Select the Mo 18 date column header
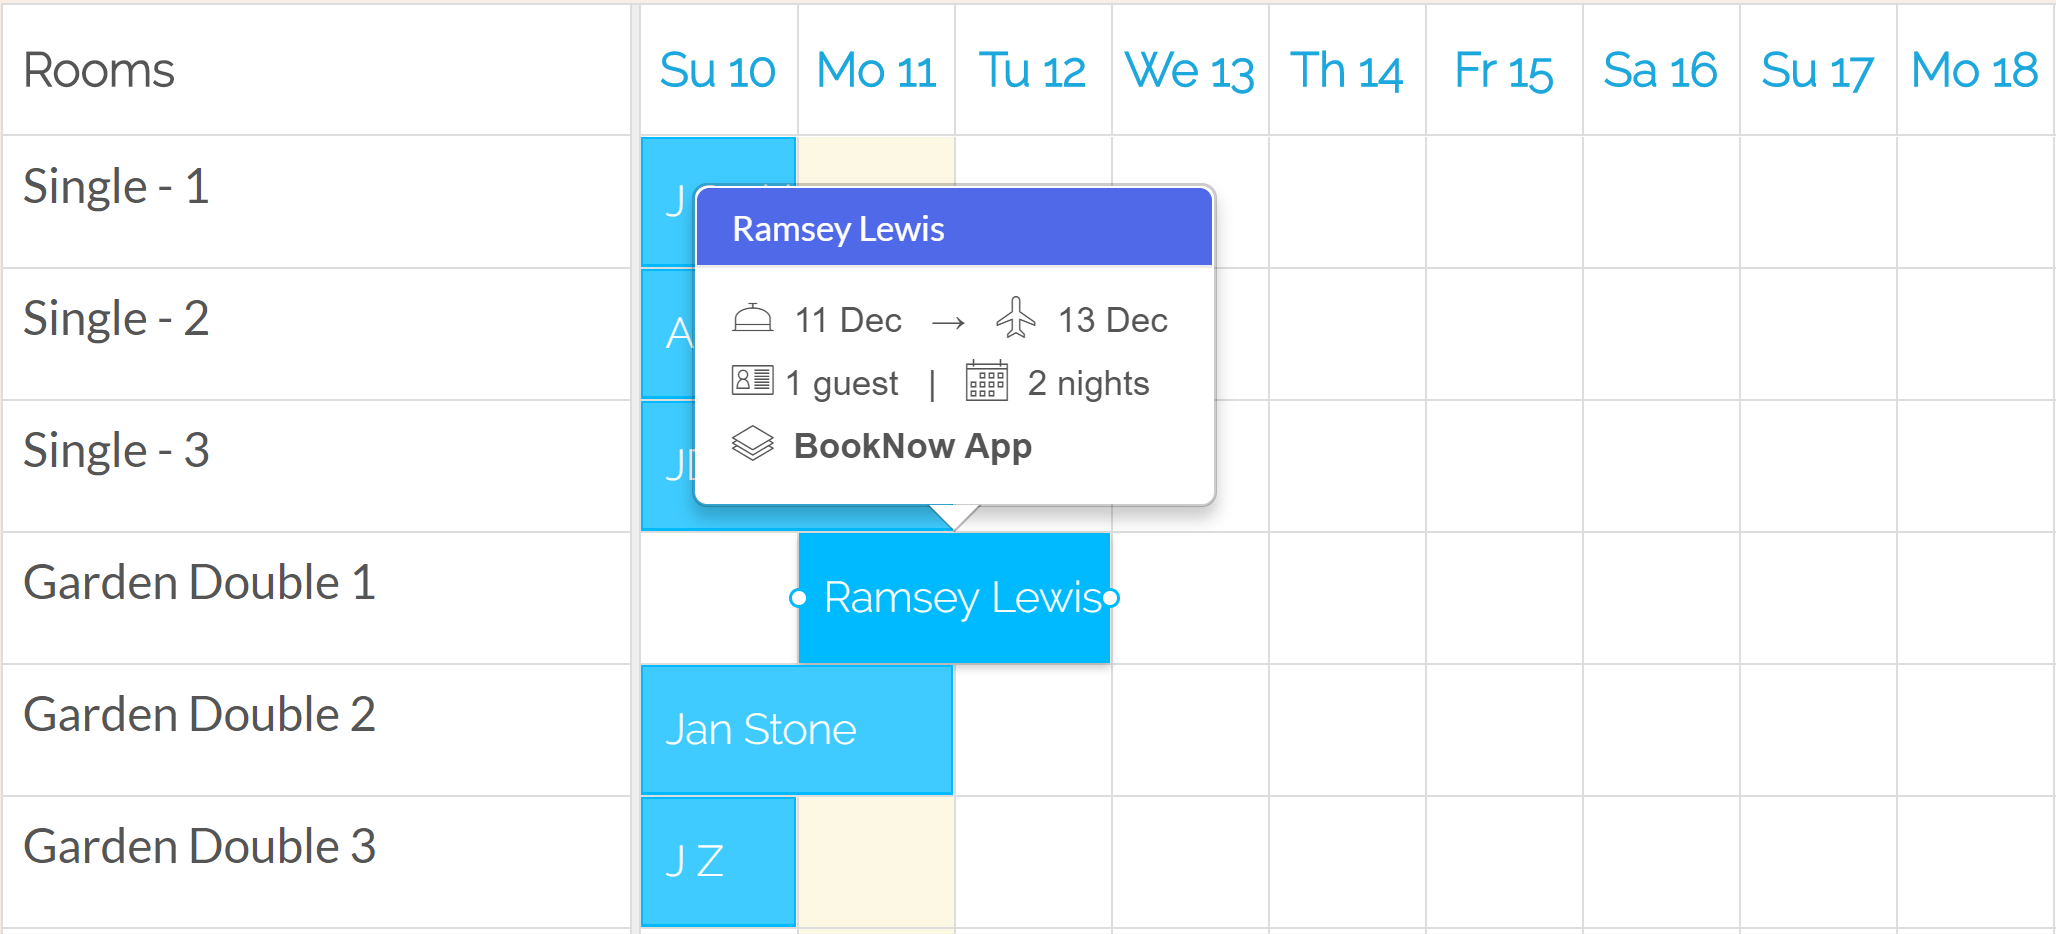This screenshot has height=934, width=2056. tap(1975, 70)
